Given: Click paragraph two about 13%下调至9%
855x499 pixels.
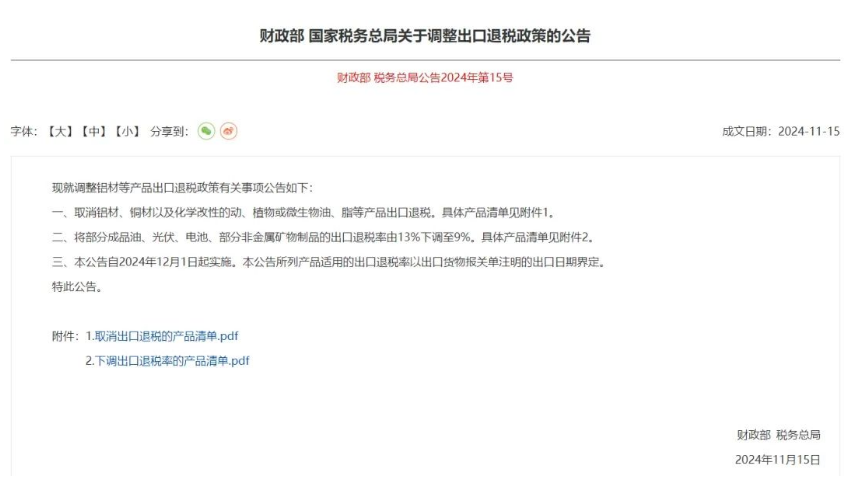Looking at the screenshot, I should [323, 237].
